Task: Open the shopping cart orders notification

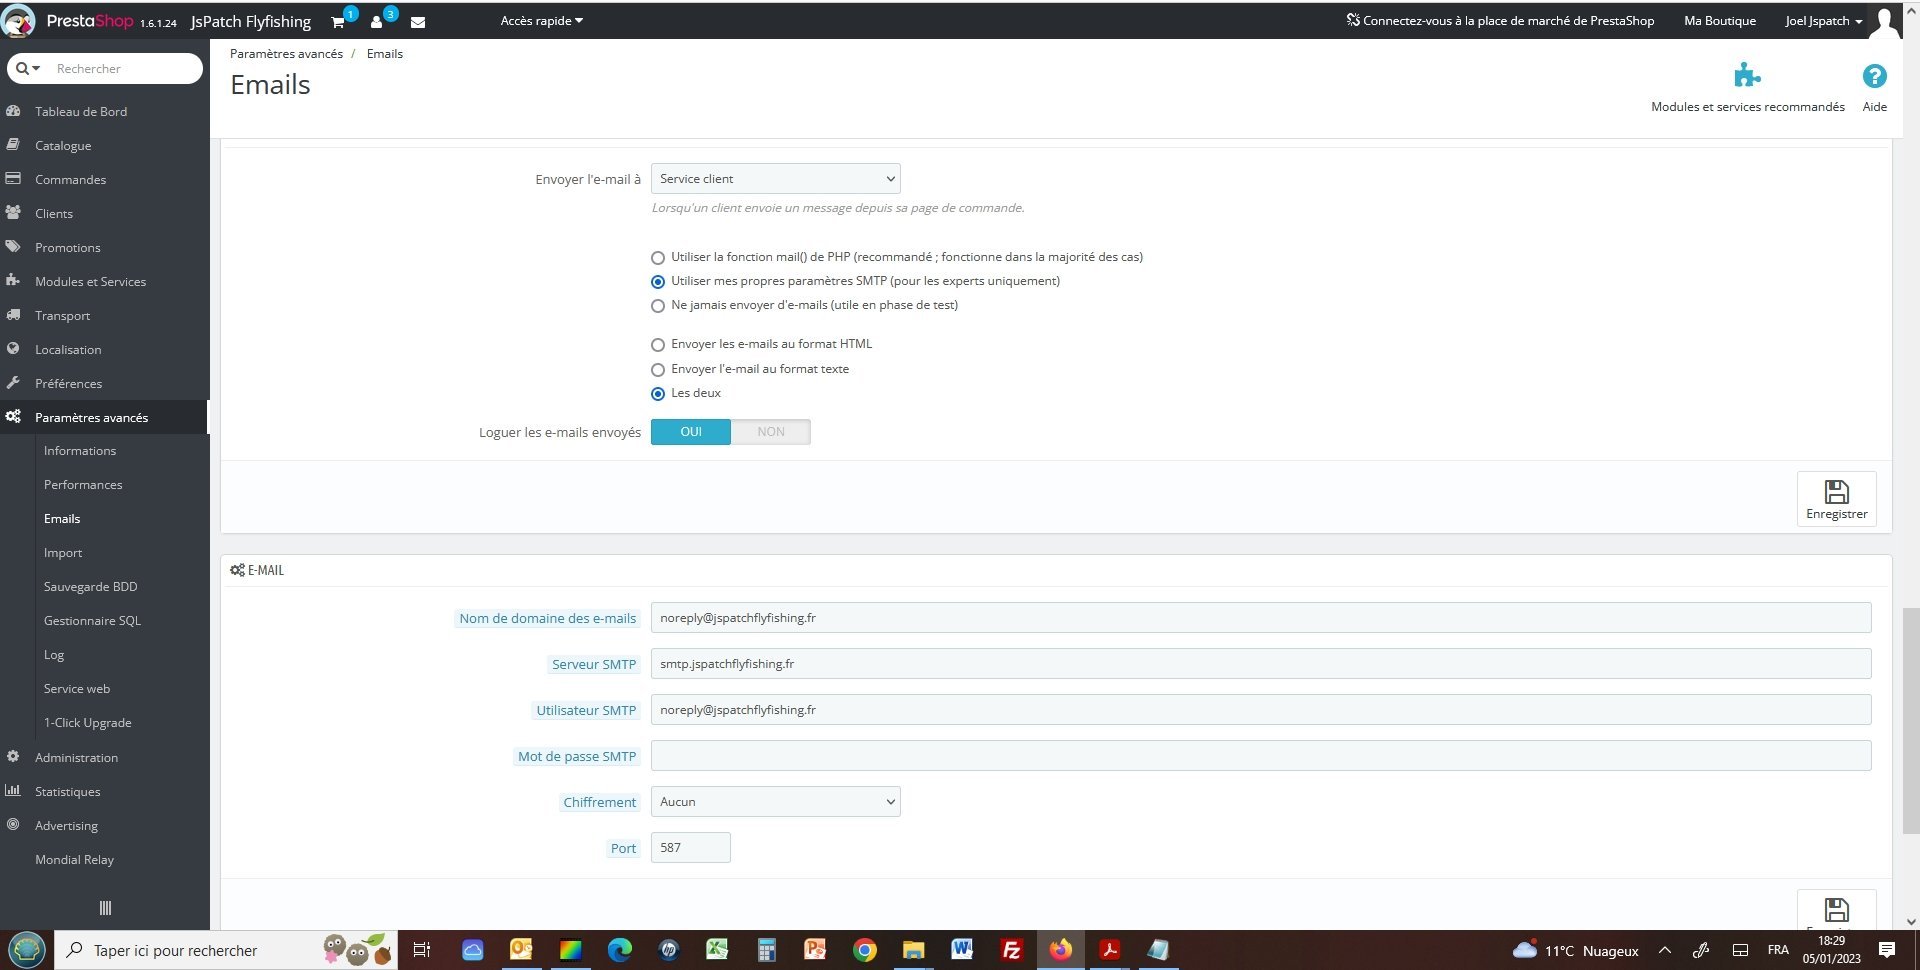Action: (x=338, y=22)
